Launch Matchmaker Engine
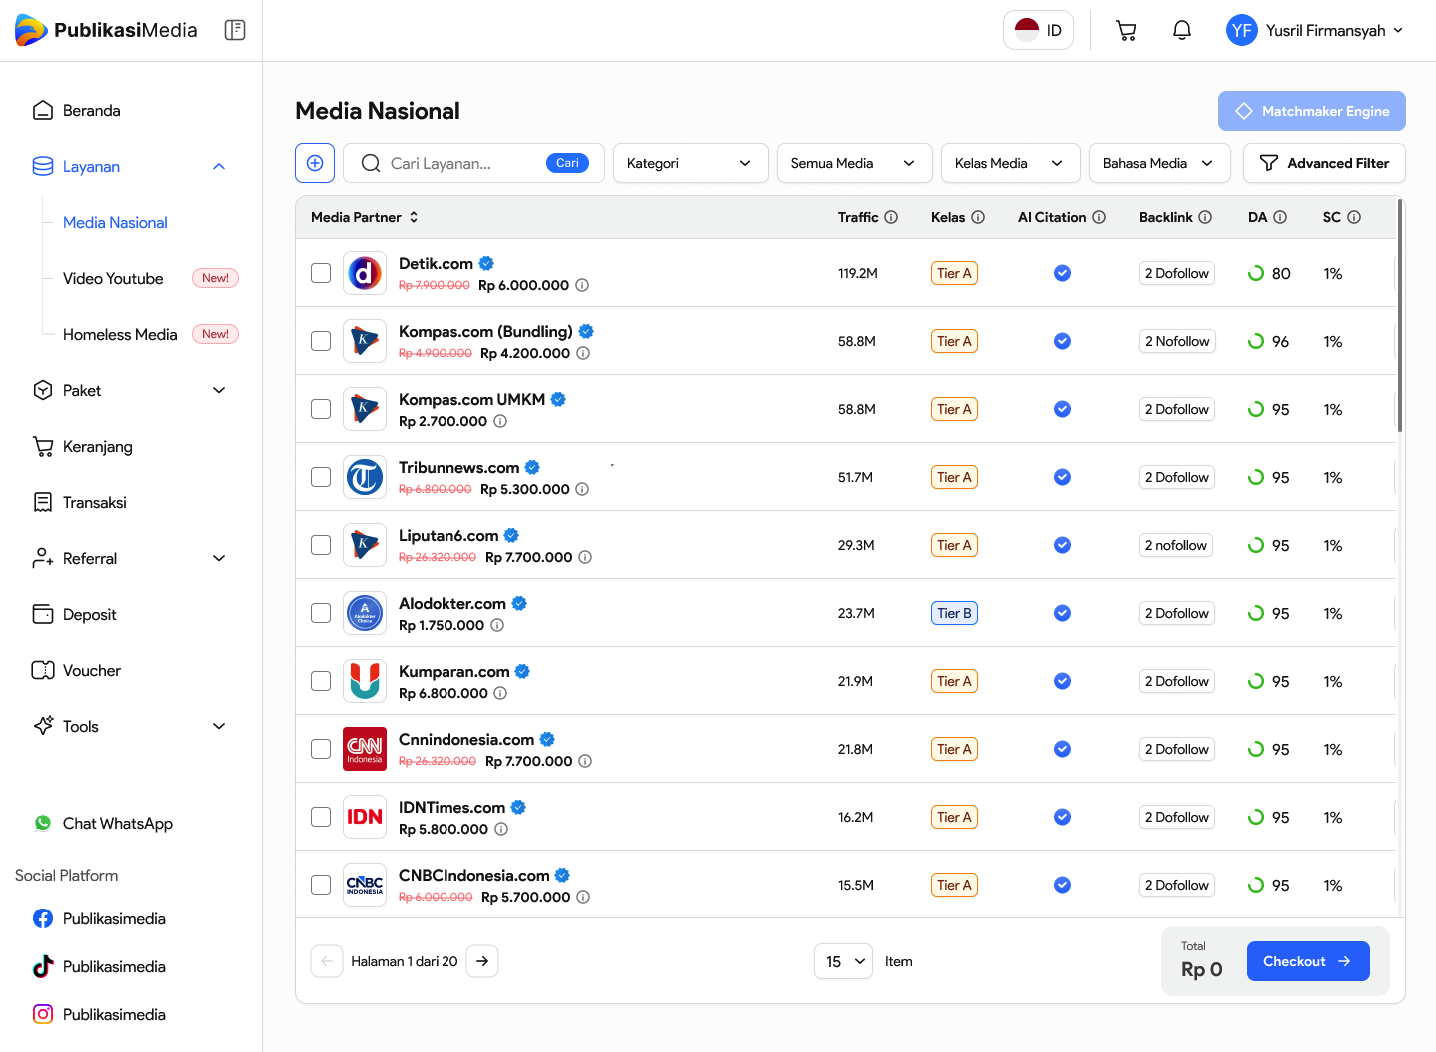 (x=1312, y=111)
